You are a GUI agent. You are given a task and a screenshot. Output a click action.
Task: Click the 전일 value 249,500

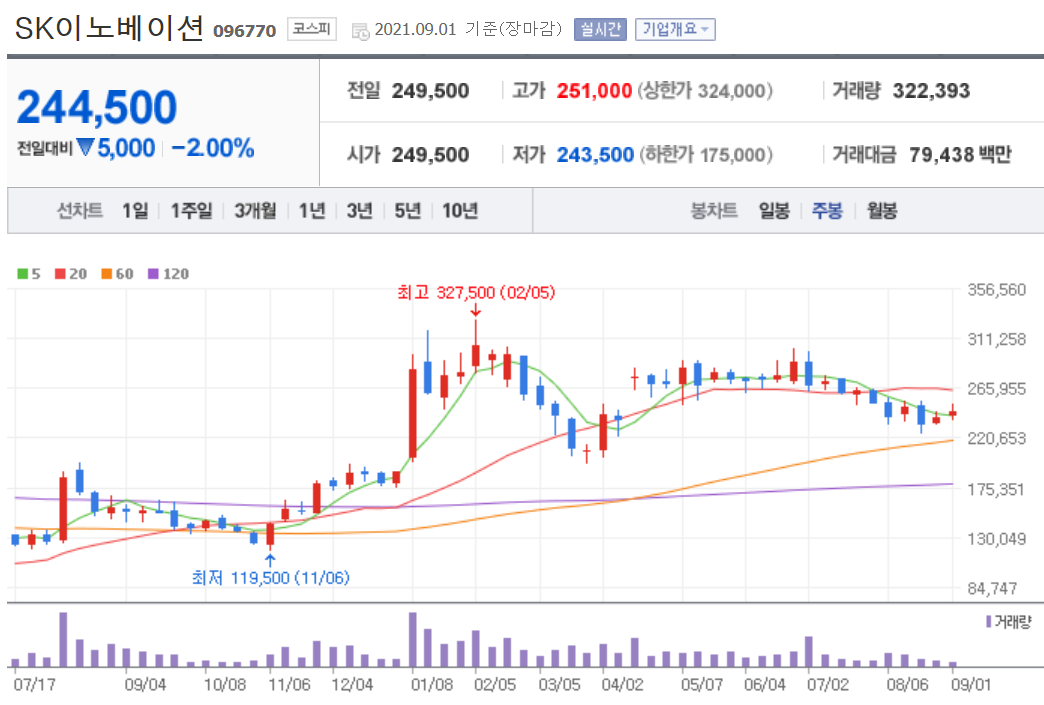(x=430, y=91)
